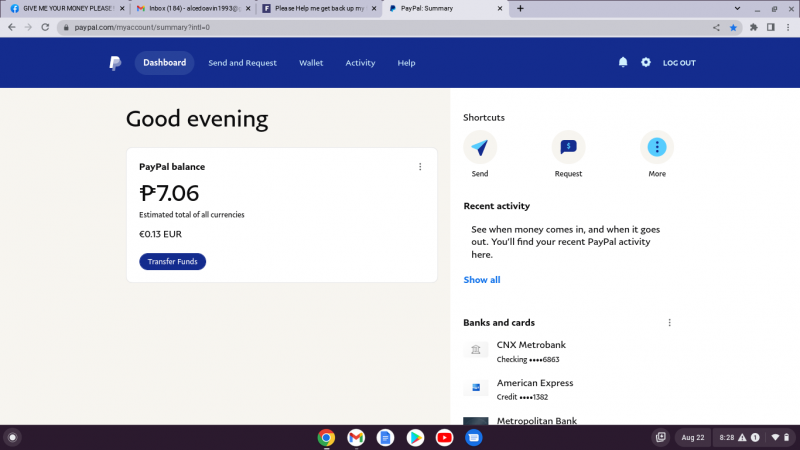This screenshot has height=450, width=800.
Task: Go back in the browser
Action: 12,28
